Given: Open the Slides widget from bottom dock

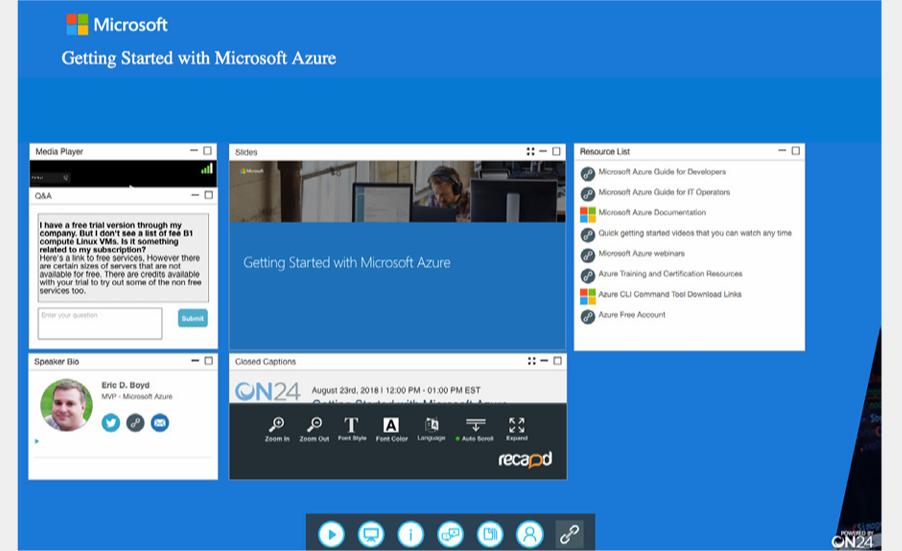Looking at the screenshot, I should (371, 534).
